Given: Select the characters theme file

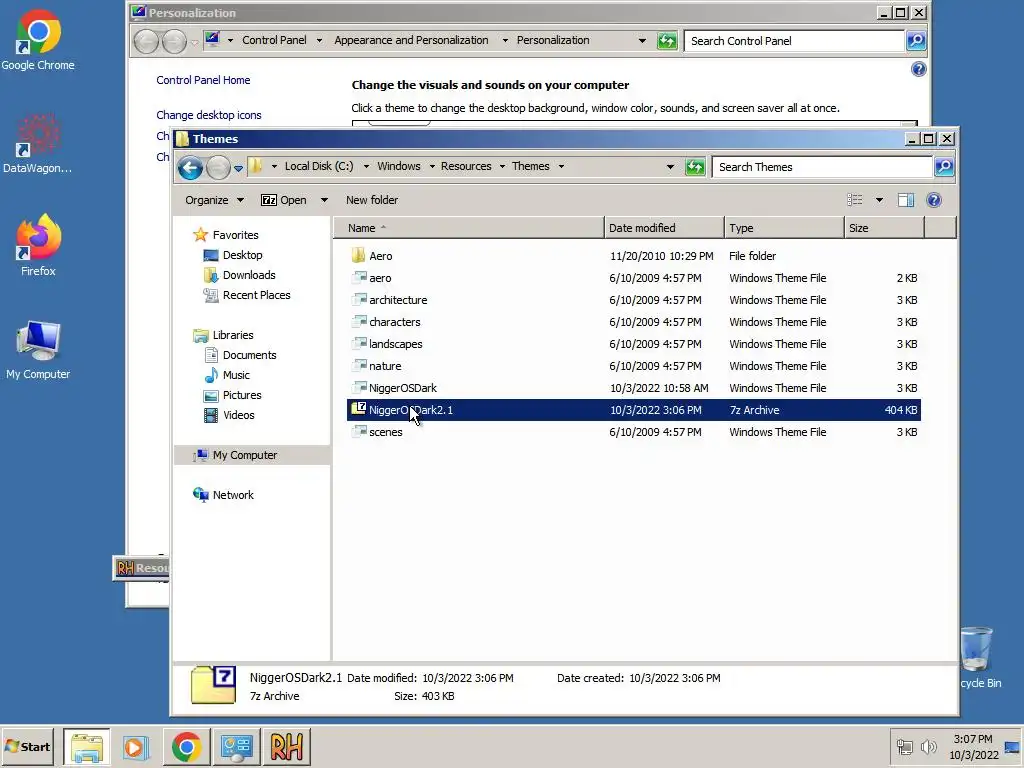Looking at the screenshot, I should point(633,322).
